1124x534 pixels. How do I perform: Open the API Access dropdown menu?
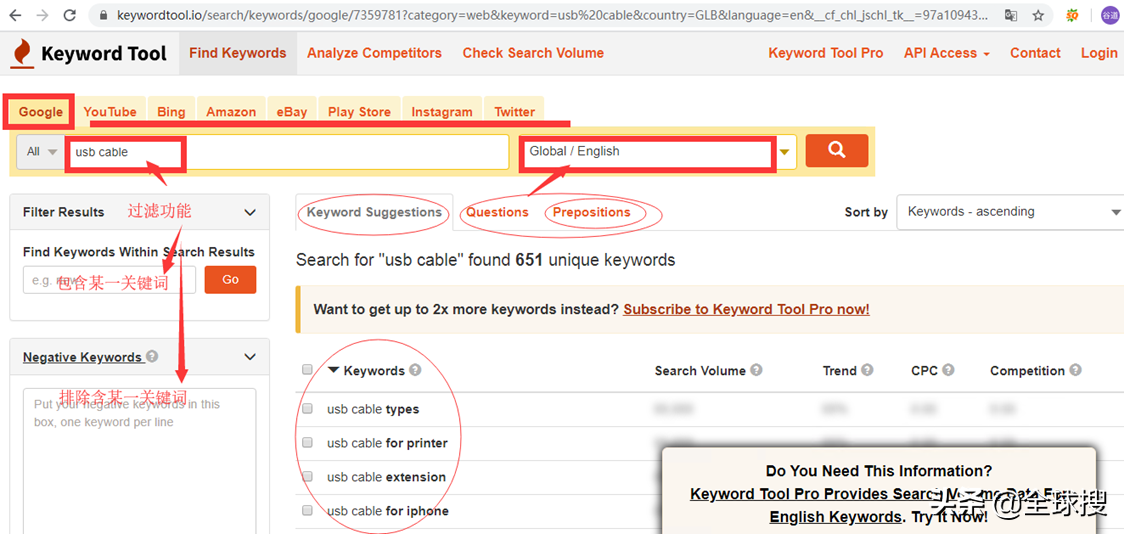click(x=946, y=53)
